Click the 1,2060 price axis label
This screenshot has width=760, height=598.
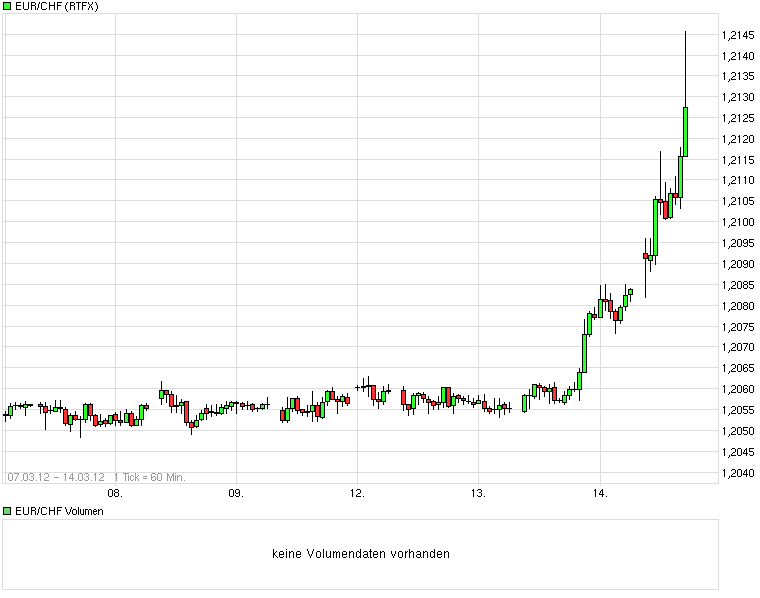click(x=738, y=389)
